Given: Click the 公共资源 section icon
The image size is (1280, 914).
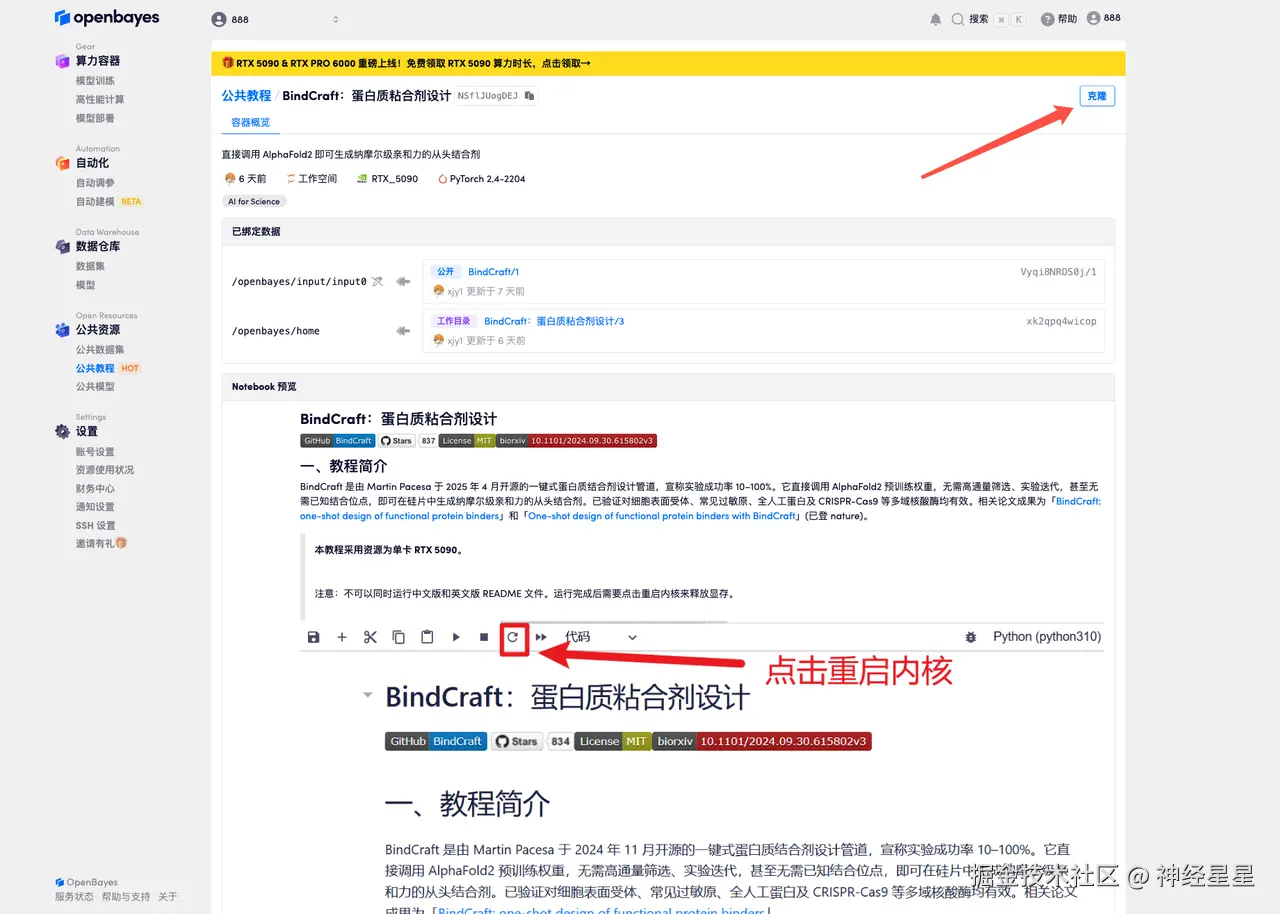Looking at the screenshot, I should pyautogui.click(x=63, y=329).
